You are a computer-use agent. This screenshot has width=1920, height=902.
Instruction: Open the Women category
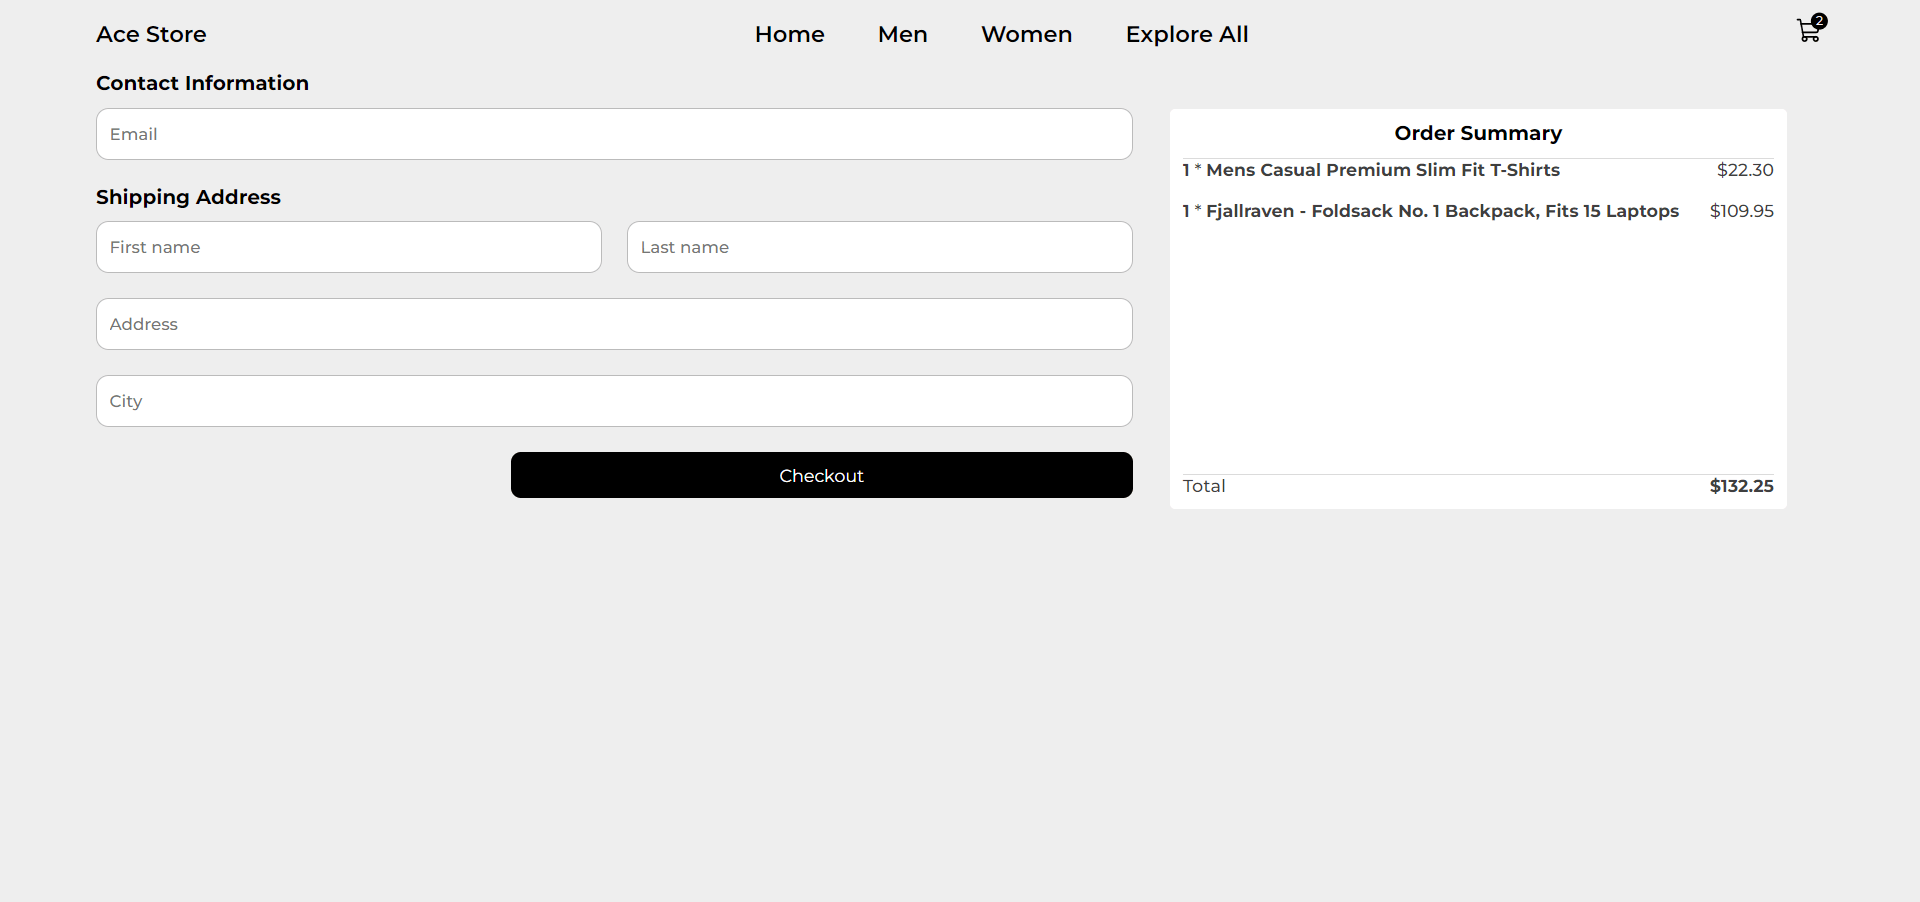pos(1026,34)
